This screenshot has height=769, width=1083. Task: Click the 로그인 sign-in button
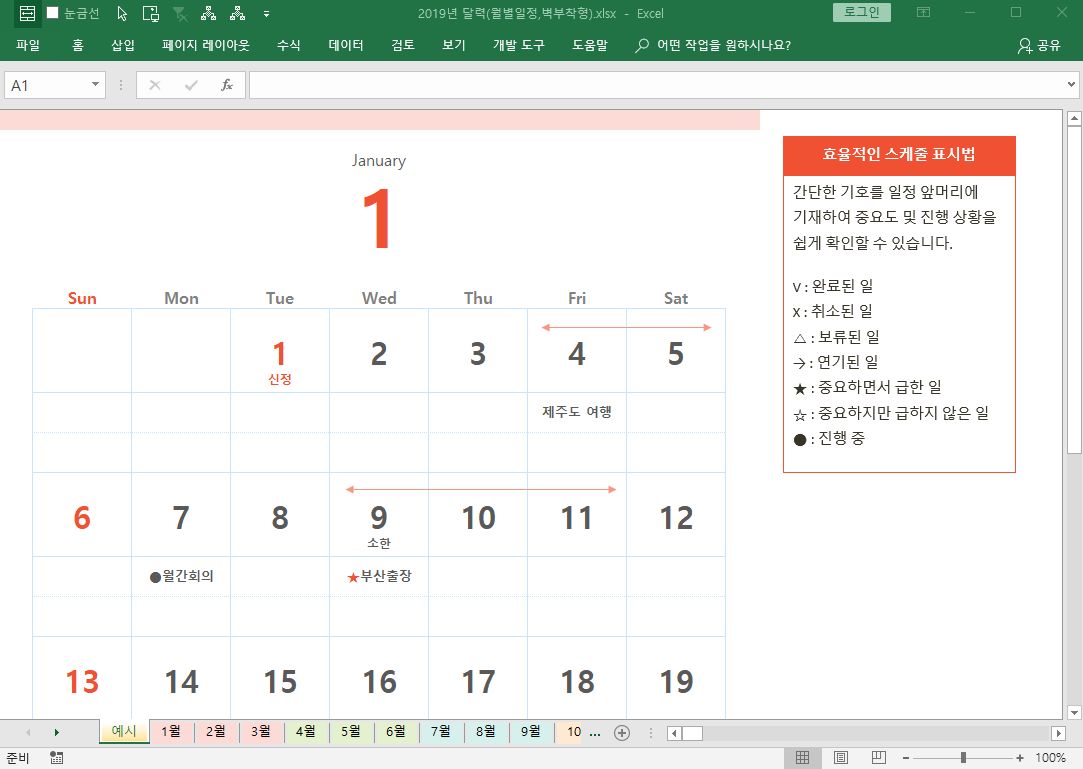pos(862,12)
